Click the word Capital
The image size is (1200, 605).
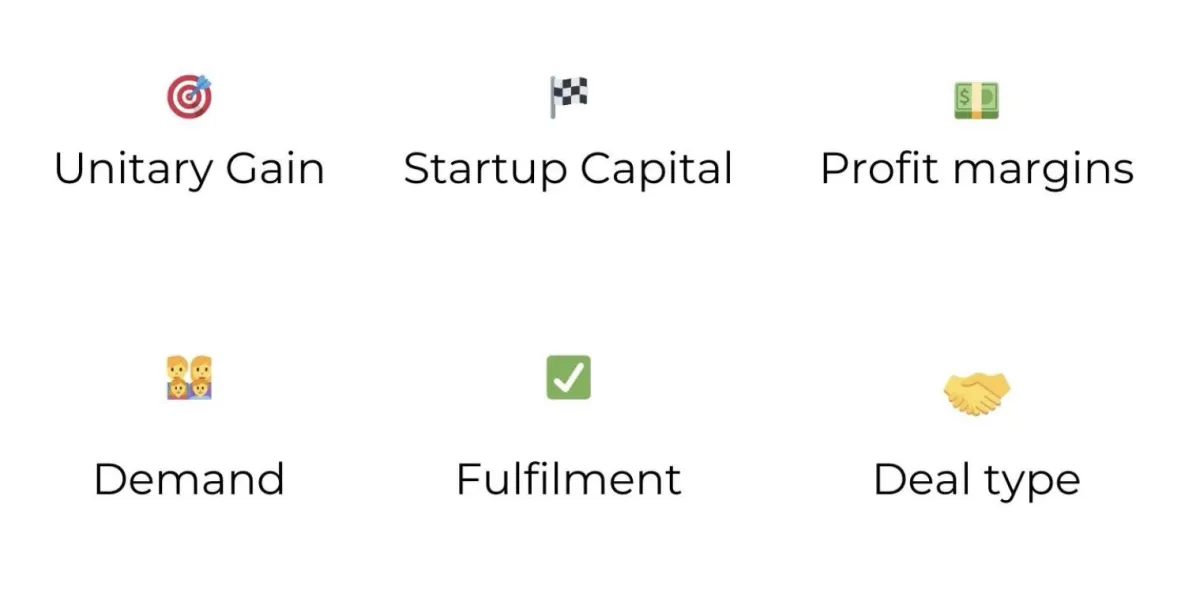(656, 170)
